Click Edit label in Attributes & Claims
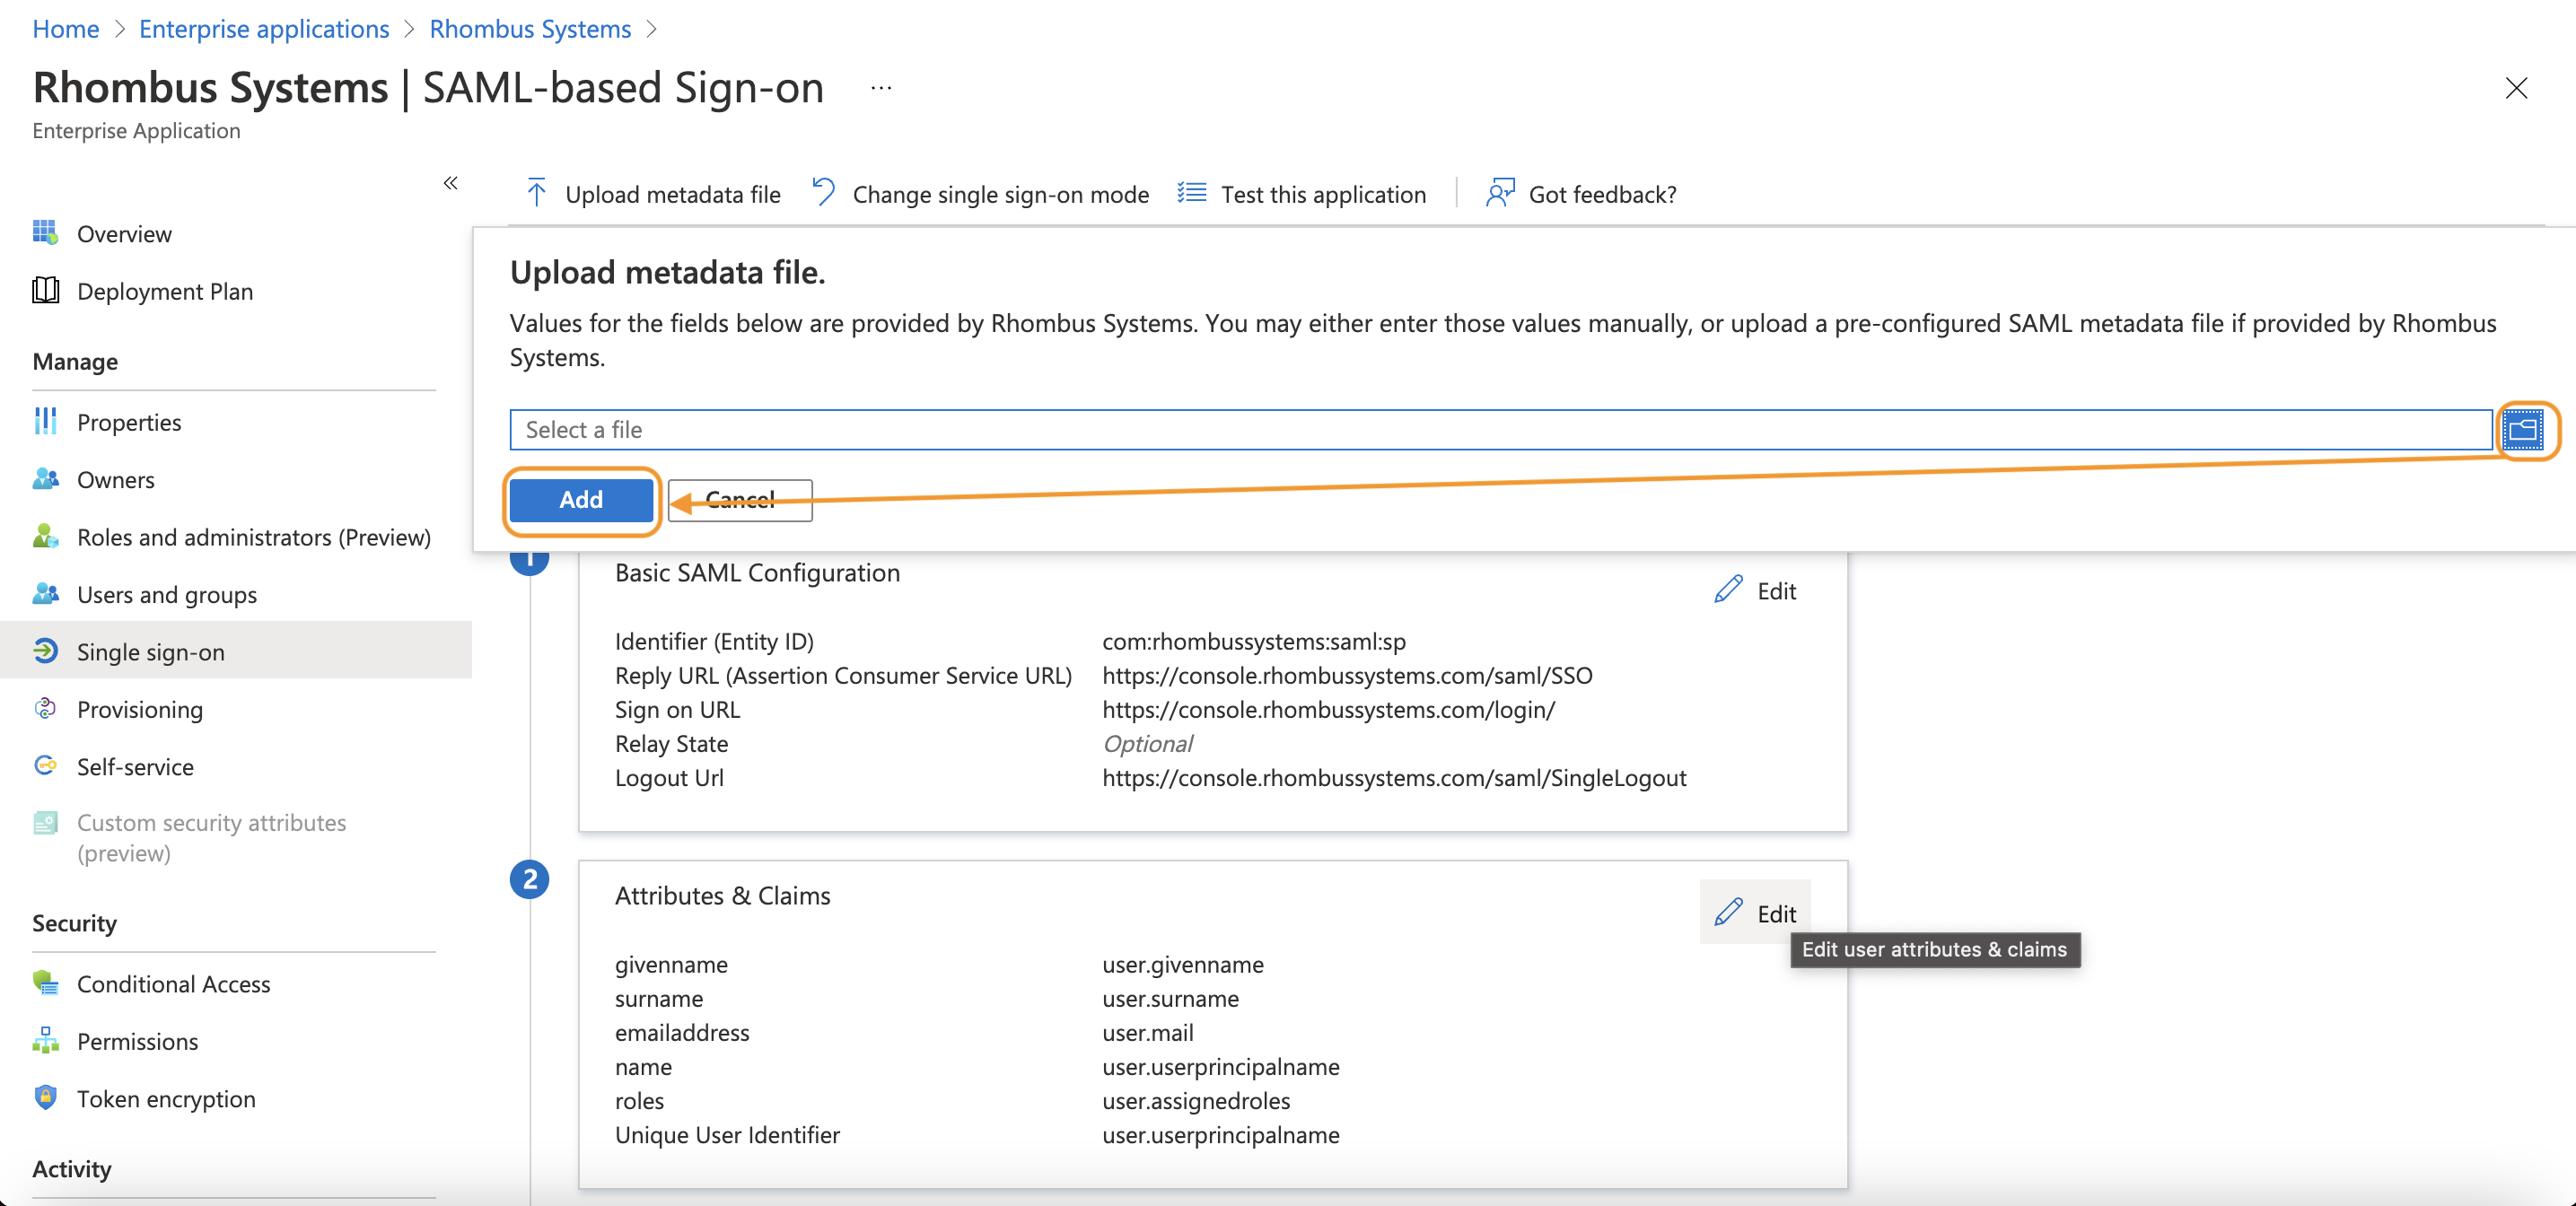 (1776, 914)
